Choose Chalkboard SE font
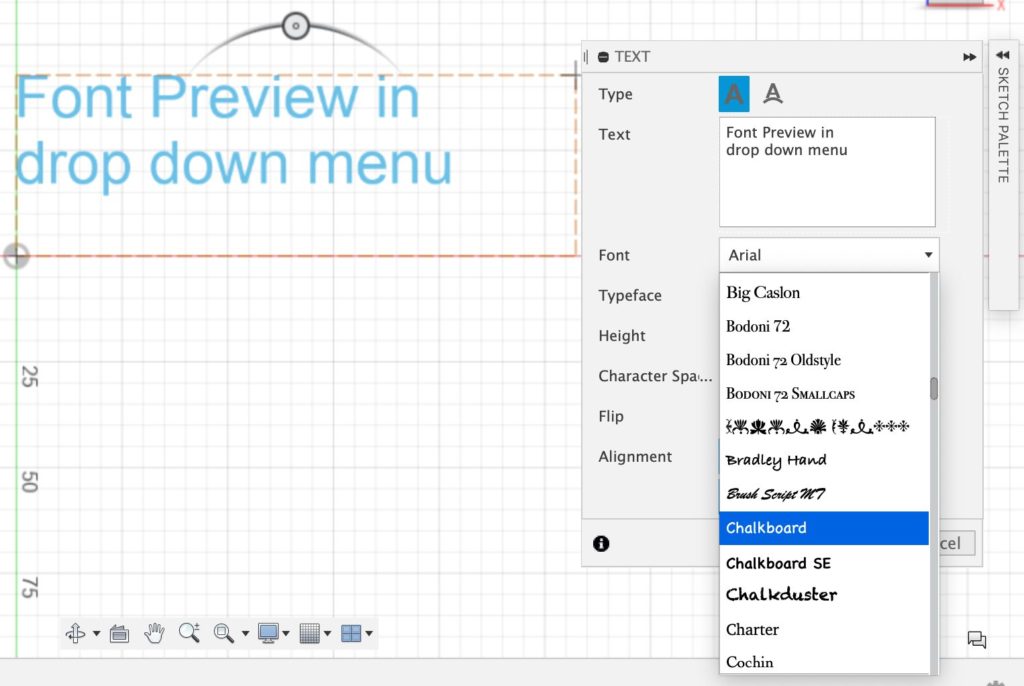The height and width of the screenshot is (686, 1024). (x=824, y=563)
